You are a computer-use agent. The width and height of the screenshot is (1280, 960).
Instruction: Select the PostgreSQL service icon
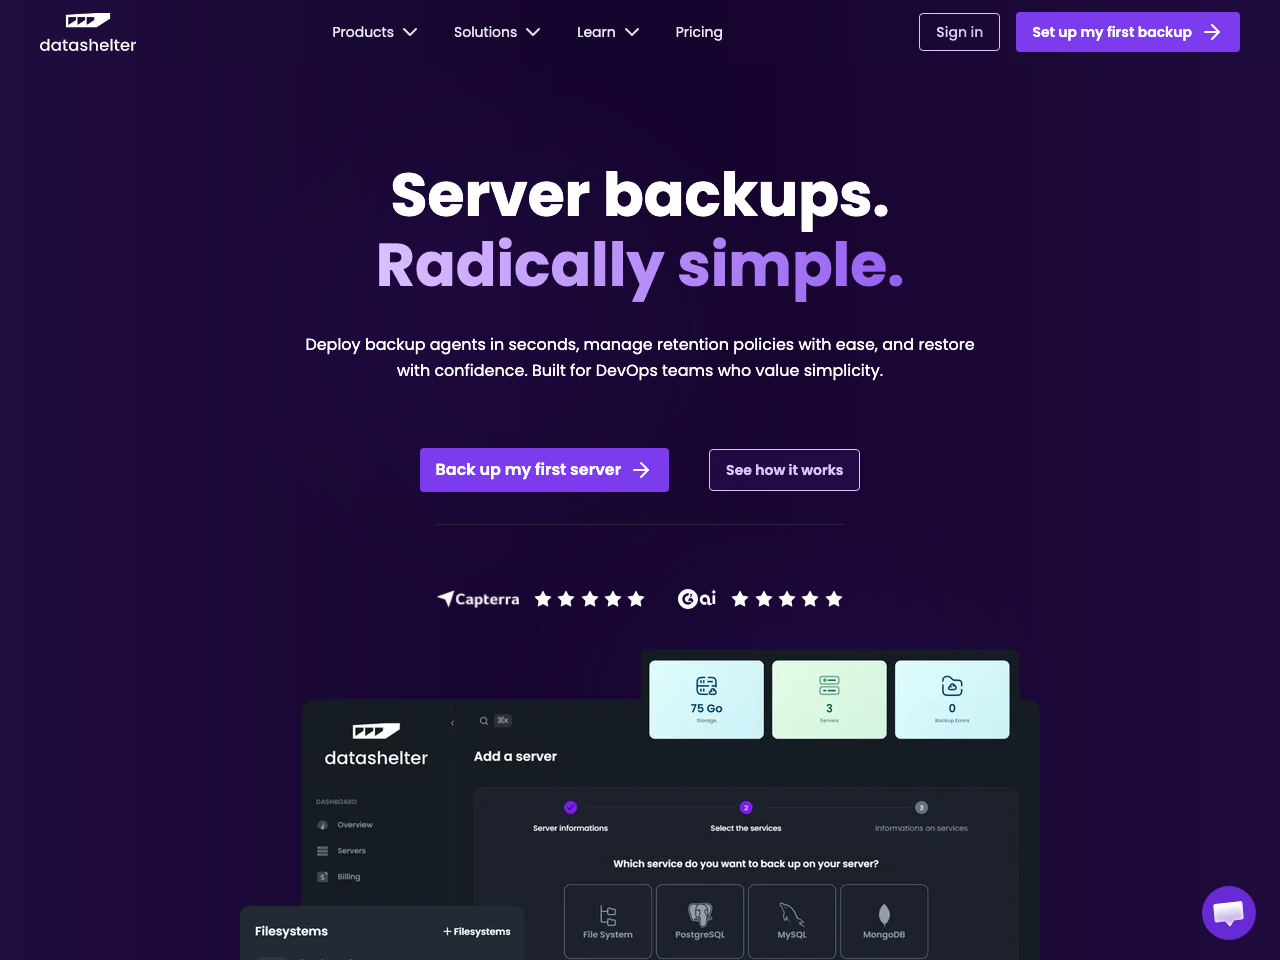tap(699, 915)
